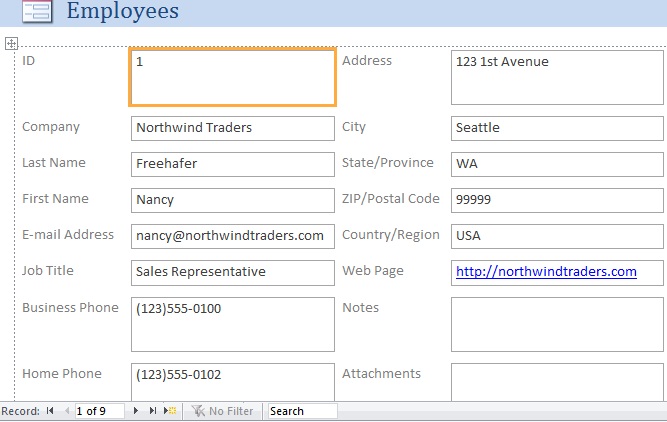Select the Attachments label

pos(382,374)
